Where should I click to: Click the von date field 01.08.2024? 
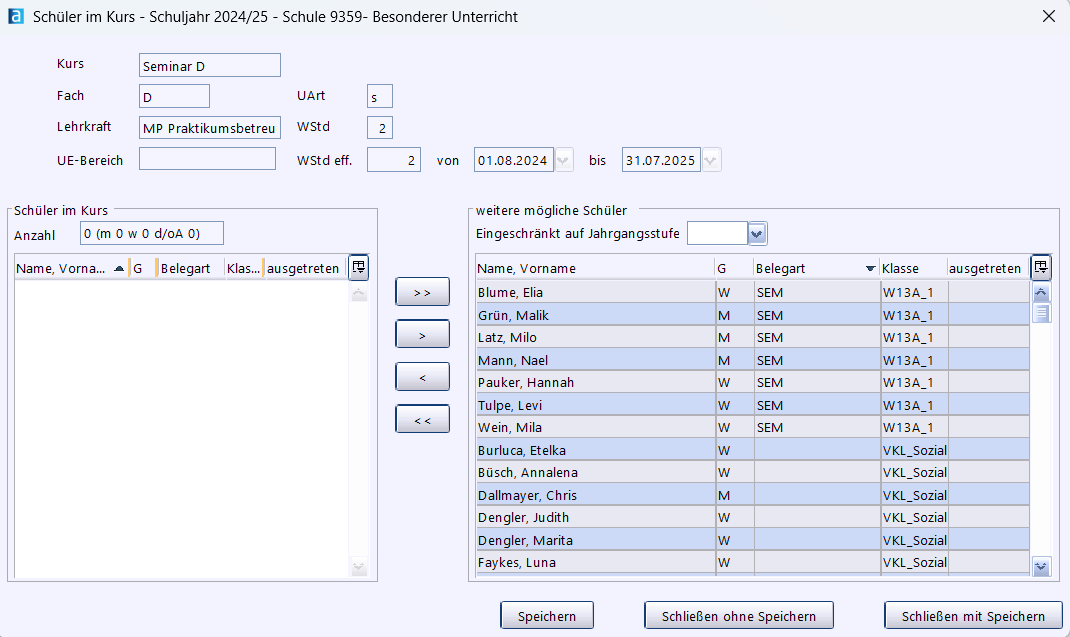coord(513,160)
